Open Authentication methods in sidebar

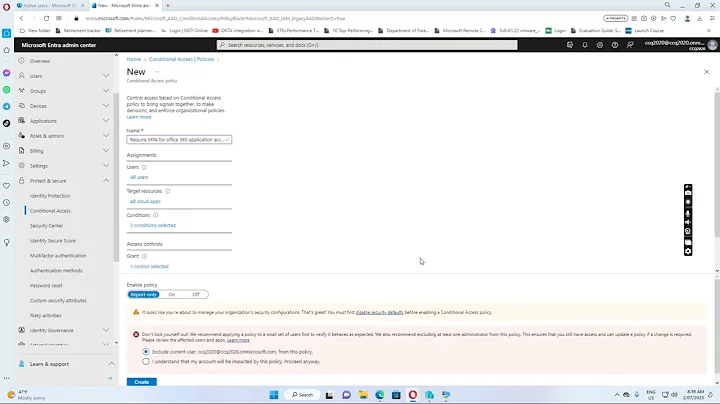56,271
